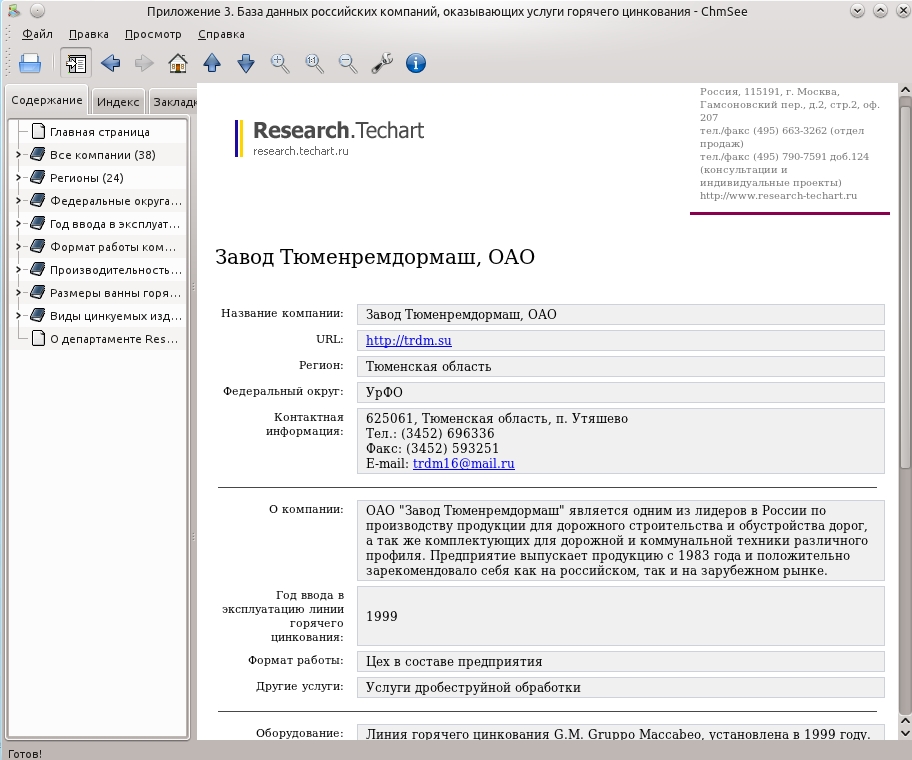Select О департаменте Research tree item
The image size is (912, 760).
point(113,339)
